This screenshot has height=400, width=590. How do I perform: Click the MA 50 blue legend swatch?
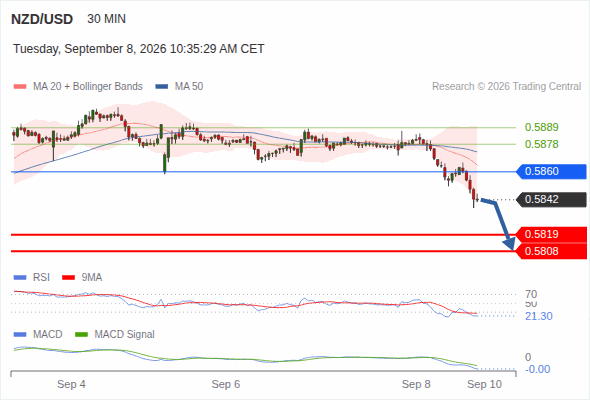[x=162, y=87]
